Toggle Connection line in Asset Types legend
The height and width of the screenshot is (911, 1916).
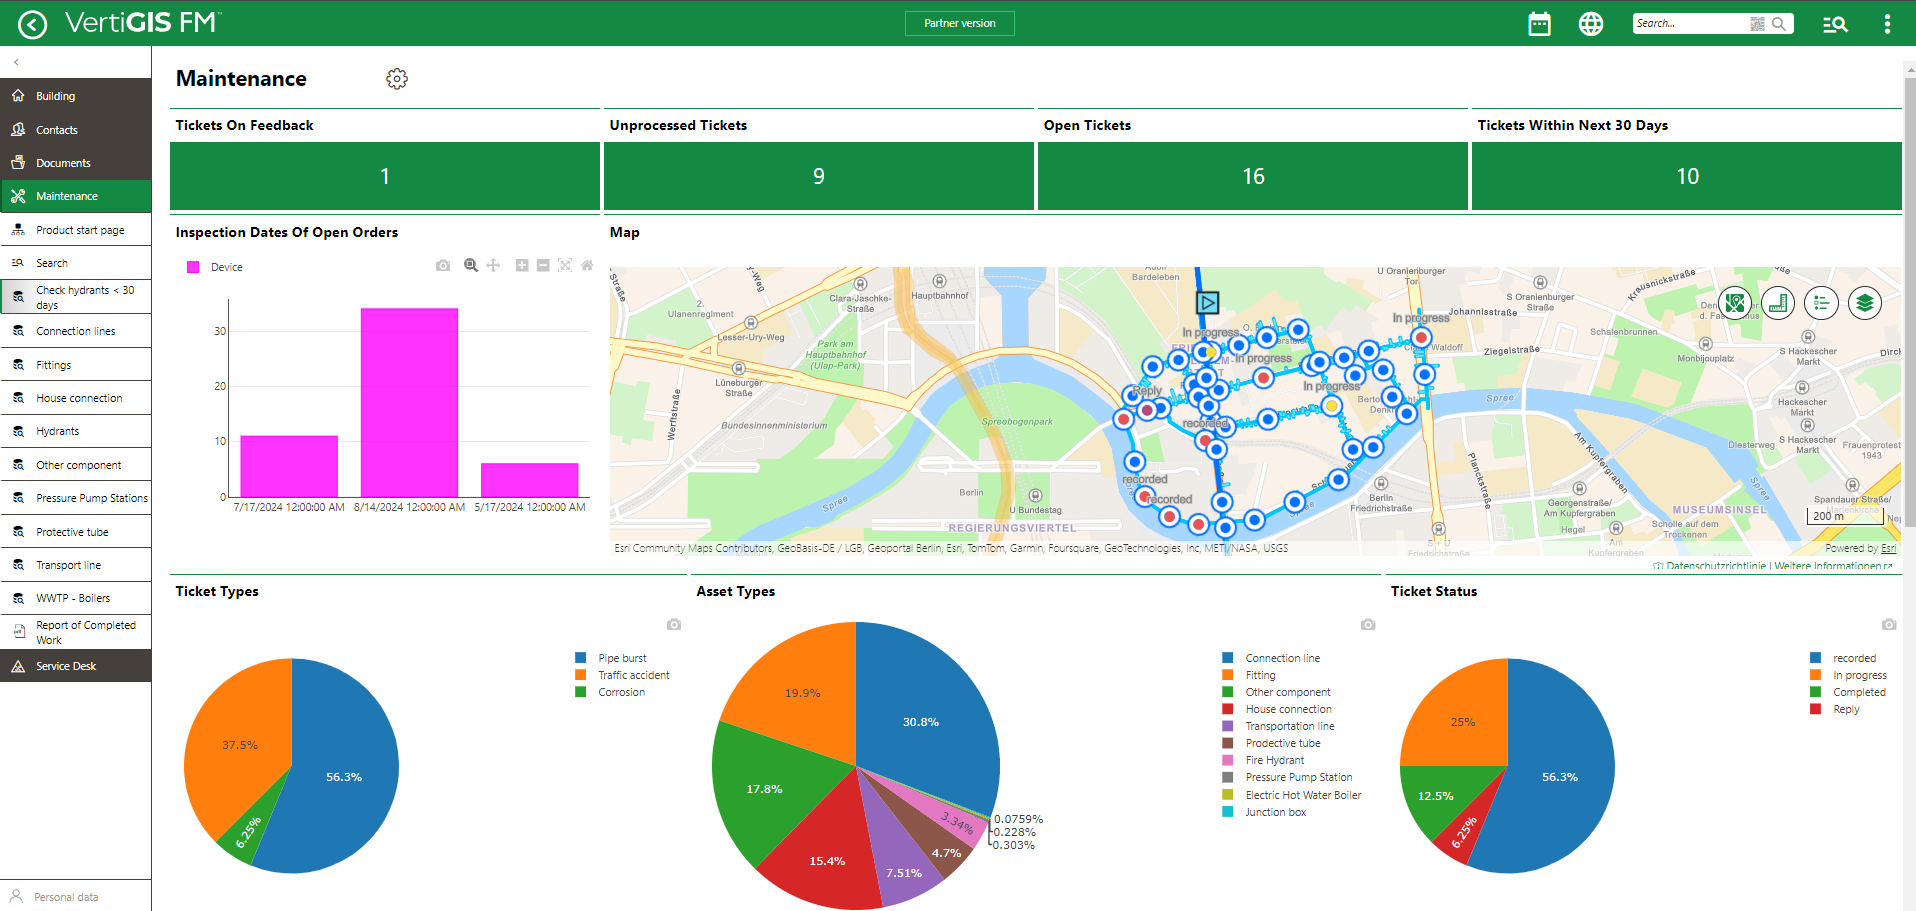(x=1271, y=658)
